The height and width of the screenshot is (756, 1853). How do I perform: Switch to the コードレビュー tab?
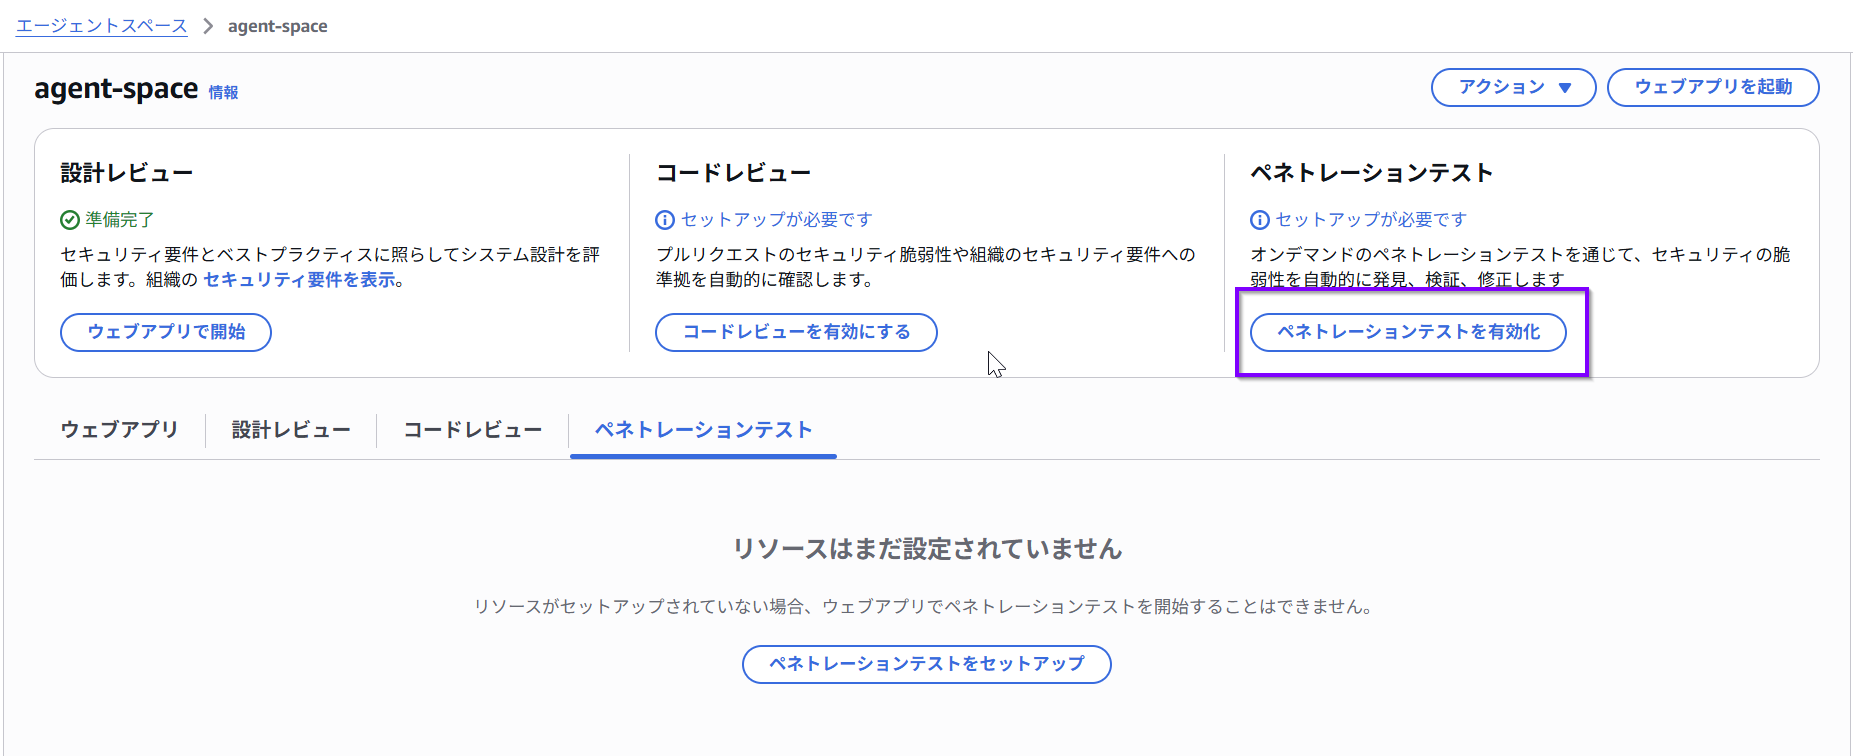point(473,430)
